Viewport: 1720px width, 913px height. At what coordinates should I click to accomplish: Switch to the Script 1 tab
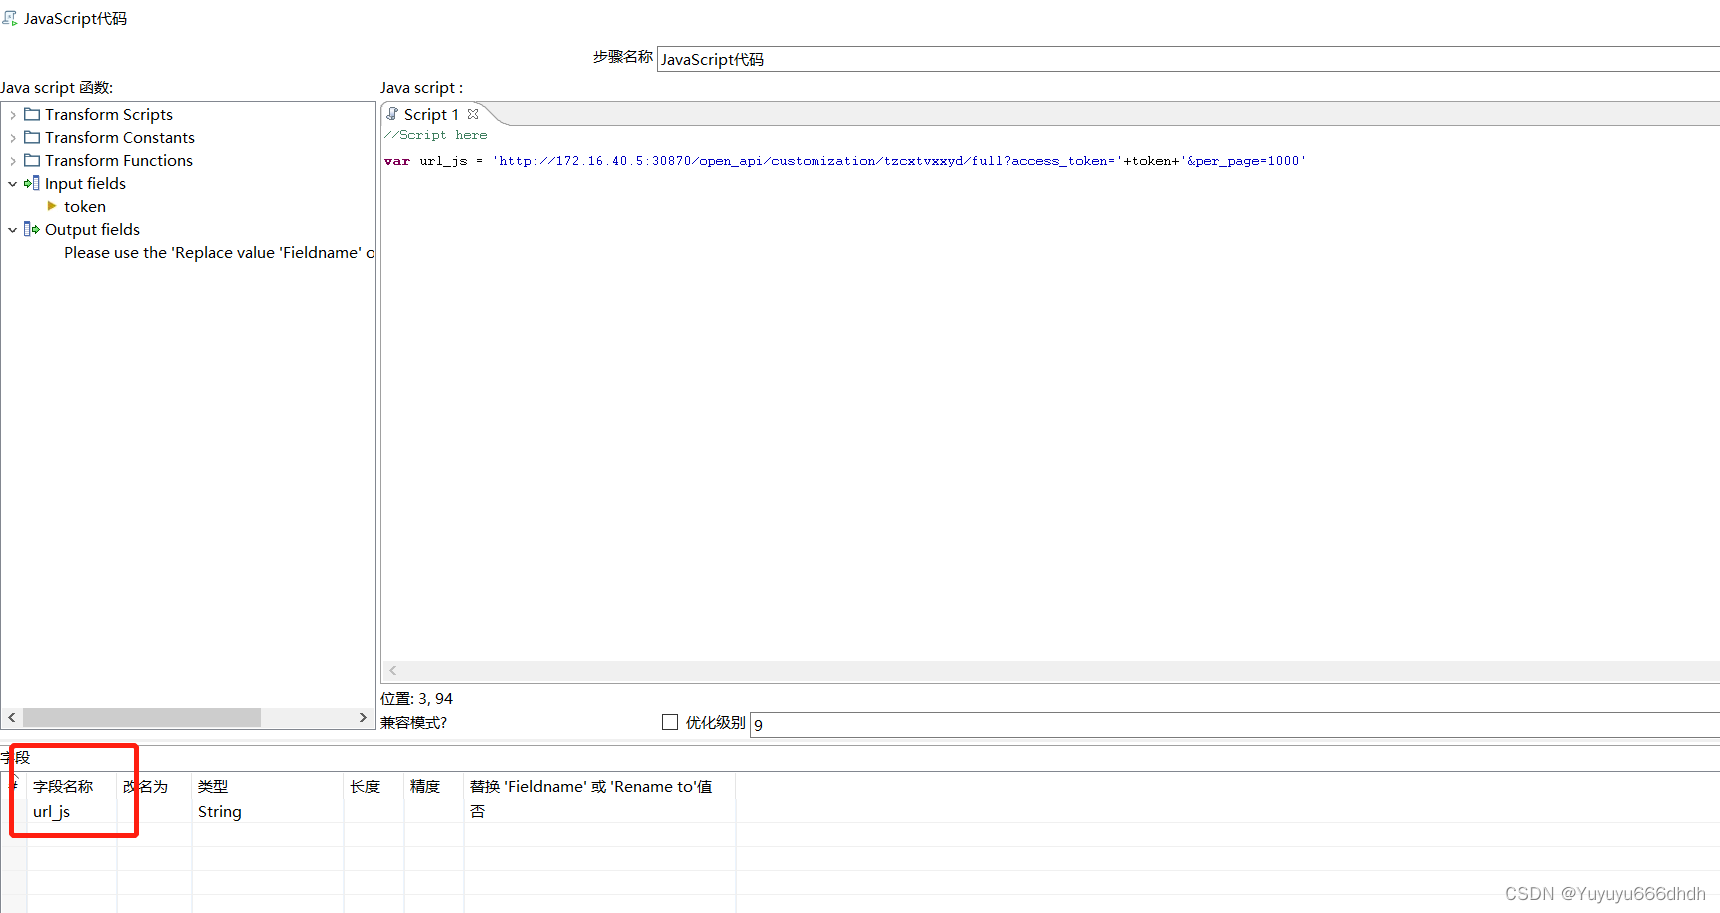click(x=430, y=113)
